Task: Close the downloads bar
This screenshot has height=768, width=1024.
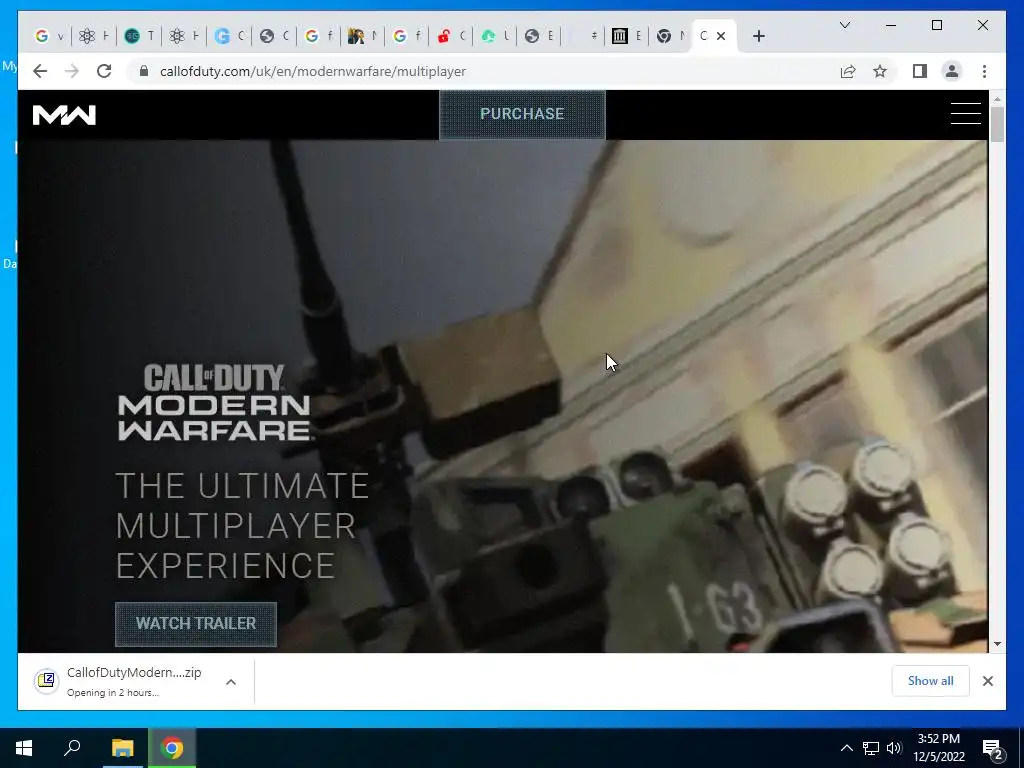Action: [x=987, y=681]
